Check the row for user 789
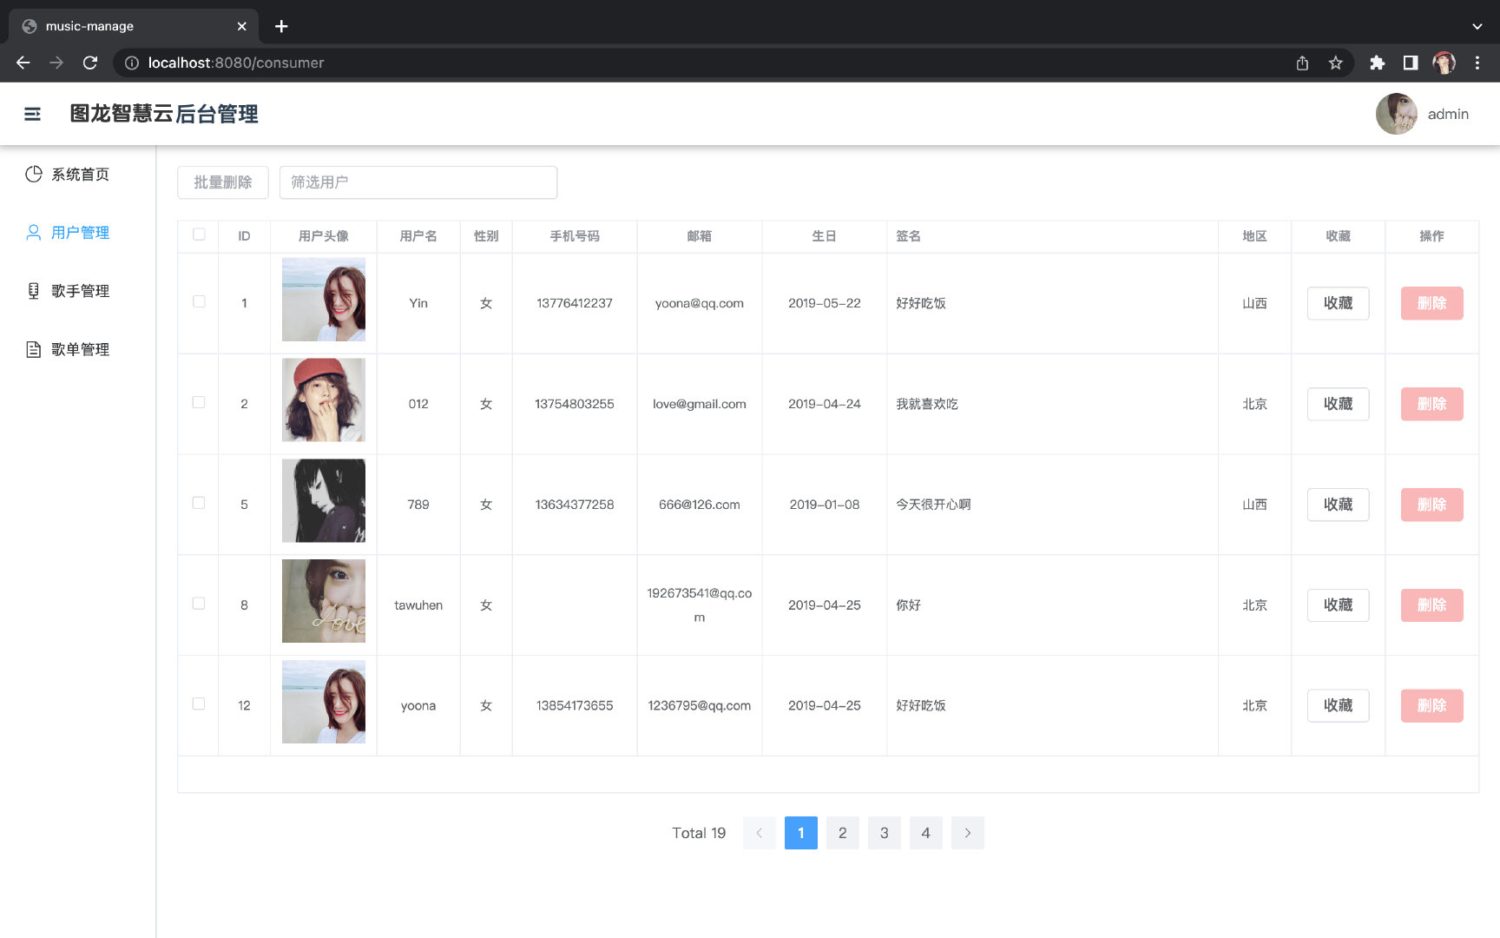1500x938 pixels. tap(199, 503)
